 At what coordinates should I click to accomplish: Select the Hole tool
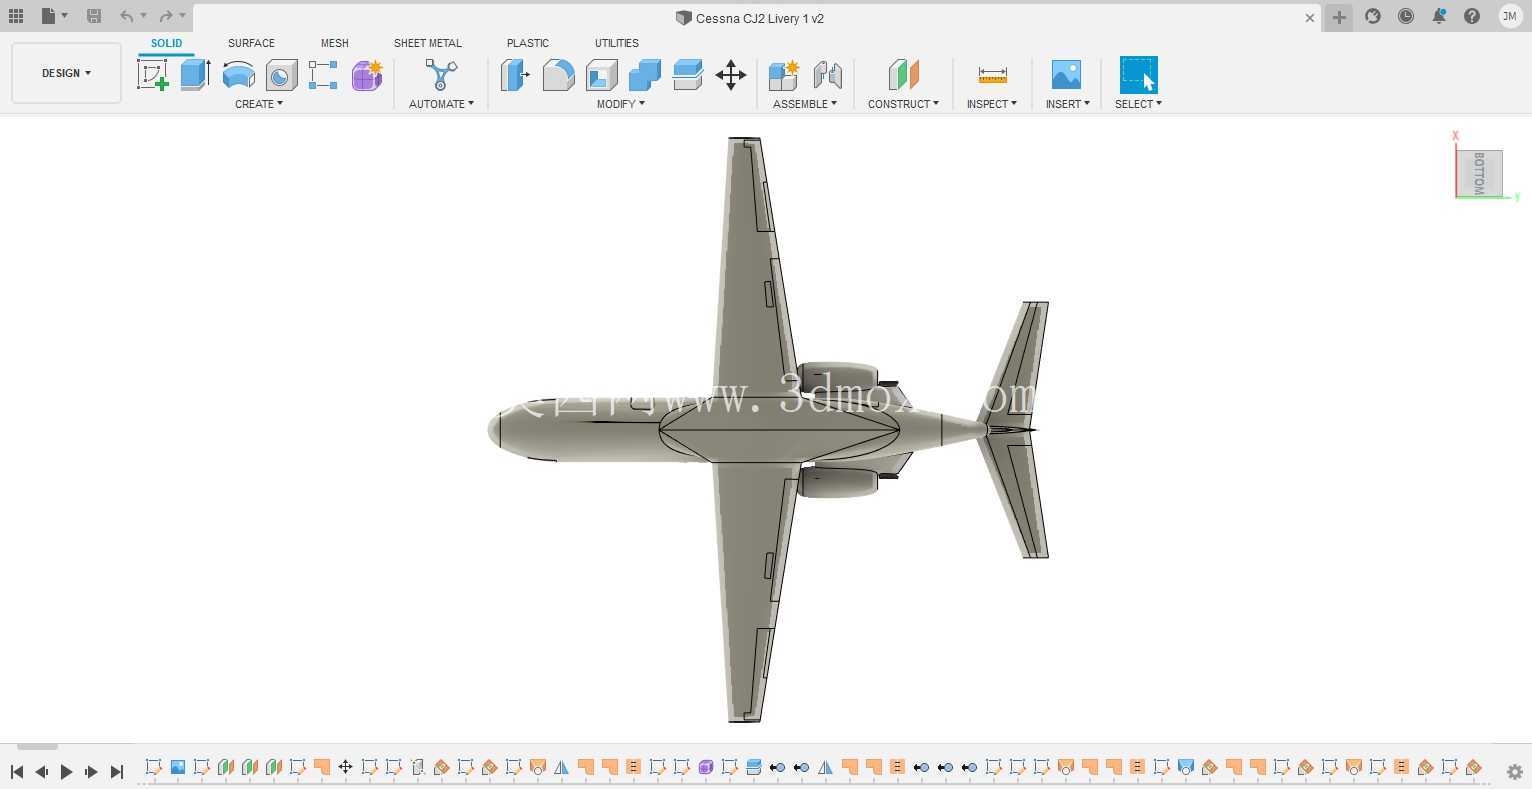click(281, 75)
